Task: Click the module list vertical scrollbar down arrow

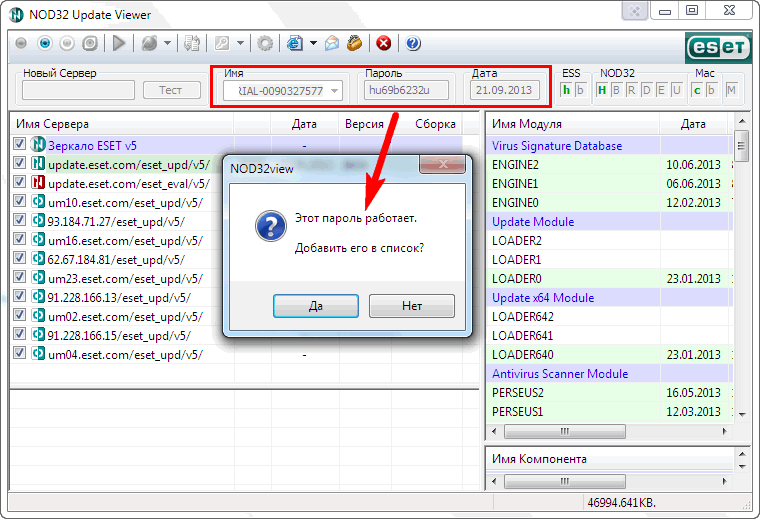Action: [x=742, y=414]
